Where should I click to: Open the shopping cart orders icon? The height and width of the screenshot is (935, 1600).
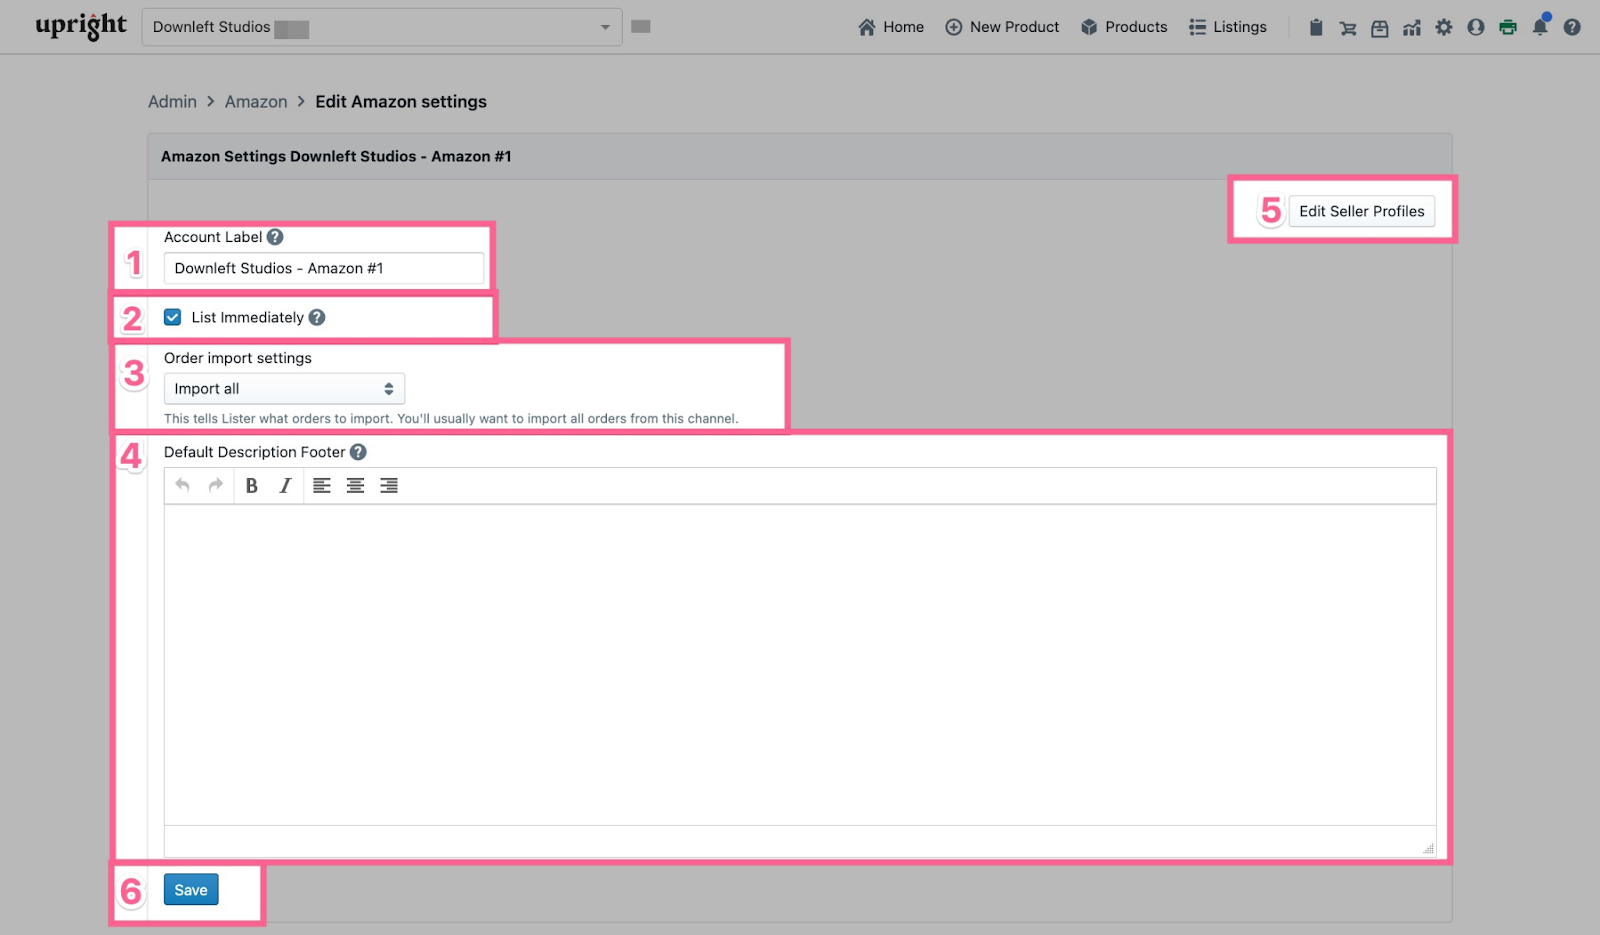(x=1348, y=28)
